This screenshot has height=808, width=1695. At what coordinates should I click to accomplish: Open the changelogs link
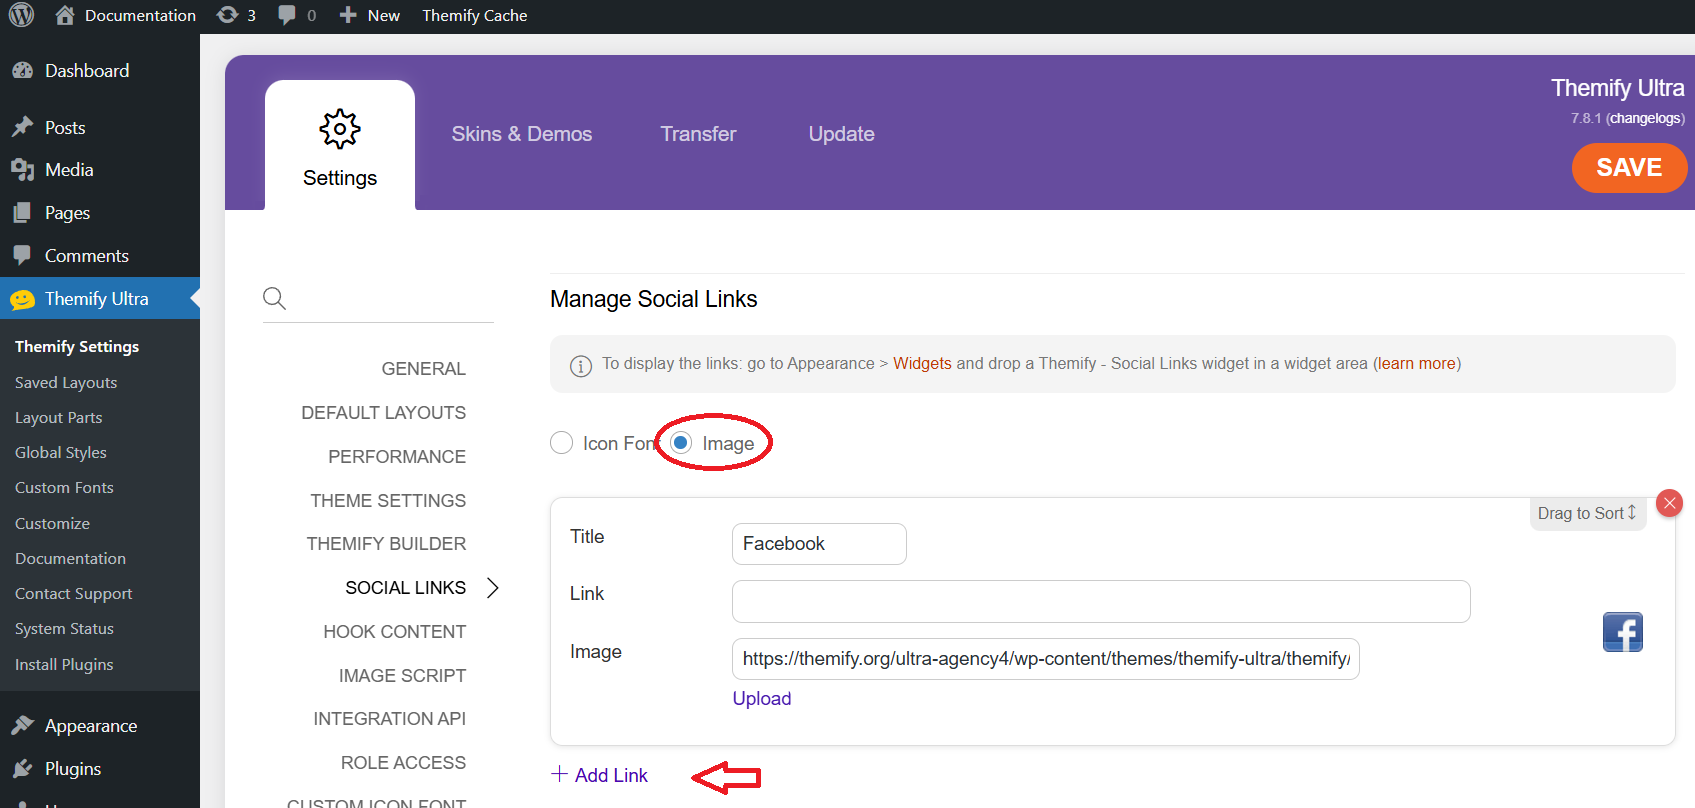pos(1645,118)
